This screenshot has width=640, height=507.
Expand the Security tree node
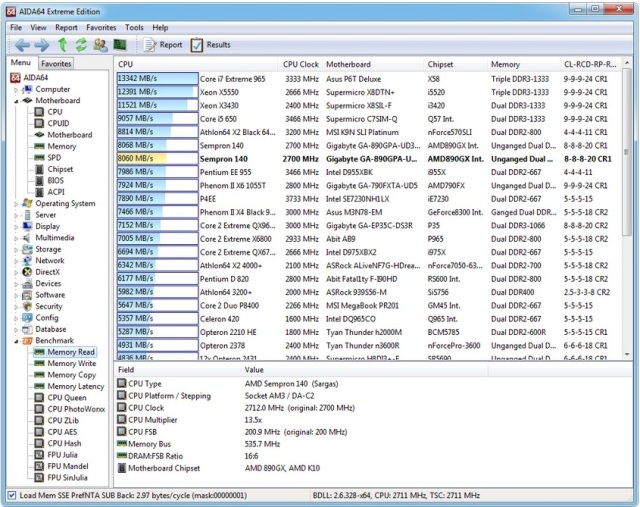[x=16, y=307]
